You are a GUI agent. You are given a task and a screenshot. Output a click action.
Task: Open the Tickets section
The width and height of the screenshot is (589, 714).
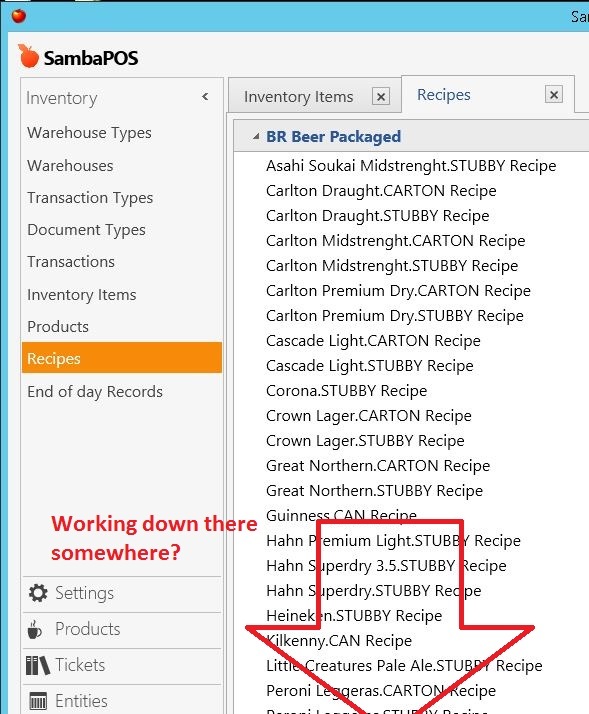122,665
